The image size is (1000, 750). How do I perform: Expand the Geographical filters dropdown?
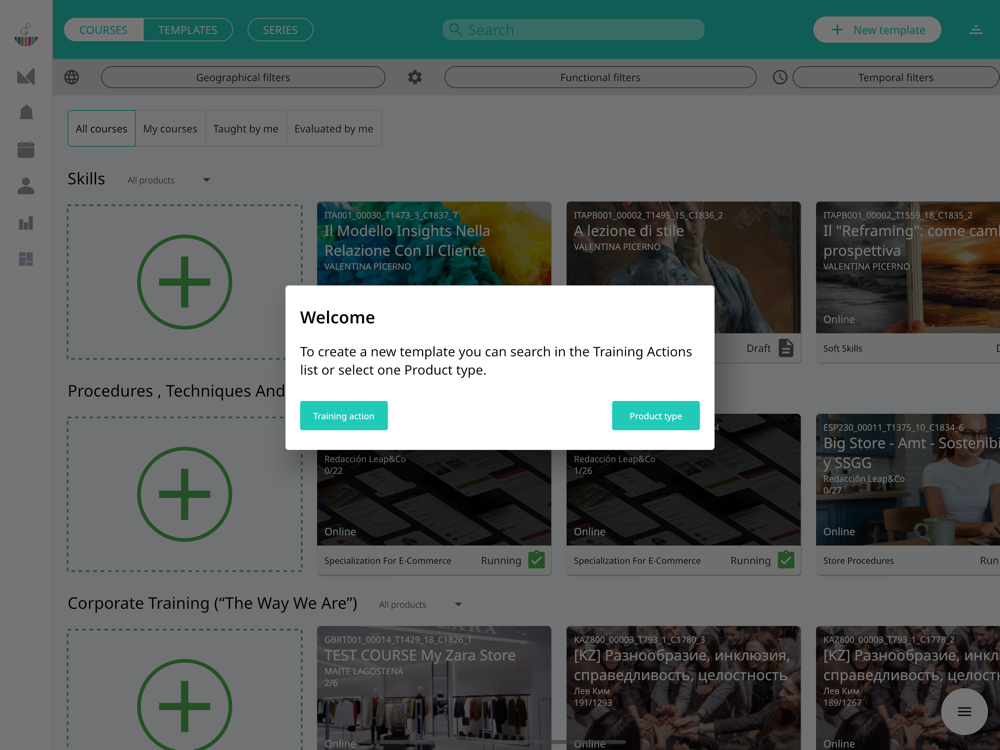243,77
